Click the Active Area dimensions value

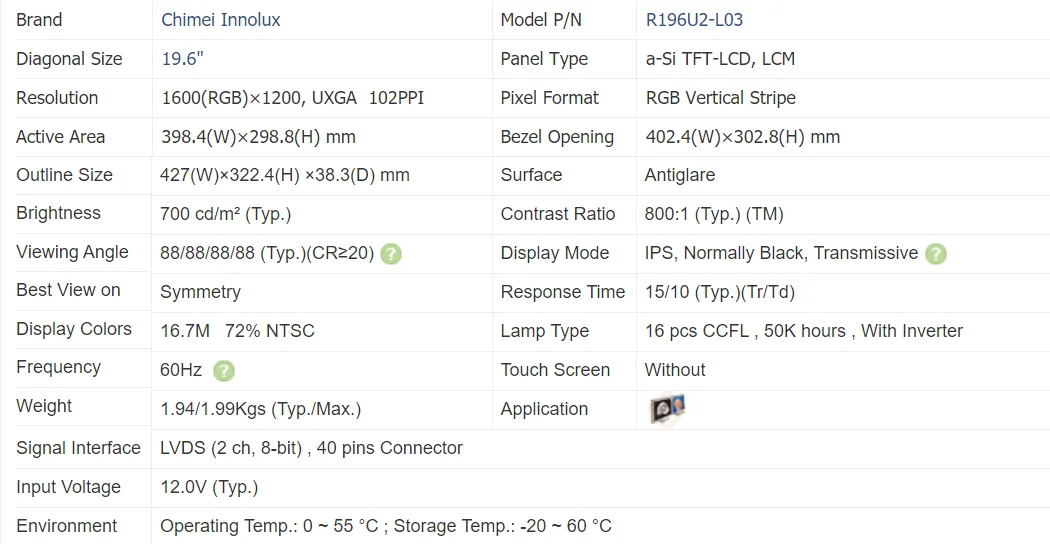pyautogui.click(x=258, y=137)
